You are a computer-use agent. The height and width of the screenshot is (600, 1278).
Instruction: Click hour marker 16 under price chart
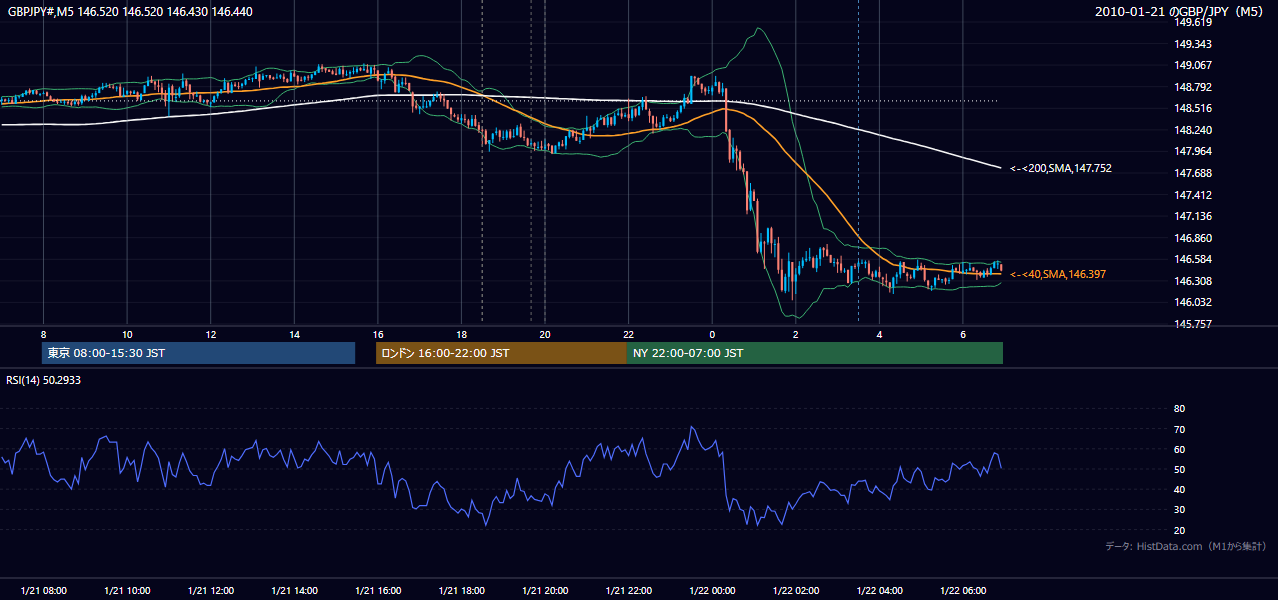tap(378, 334)
